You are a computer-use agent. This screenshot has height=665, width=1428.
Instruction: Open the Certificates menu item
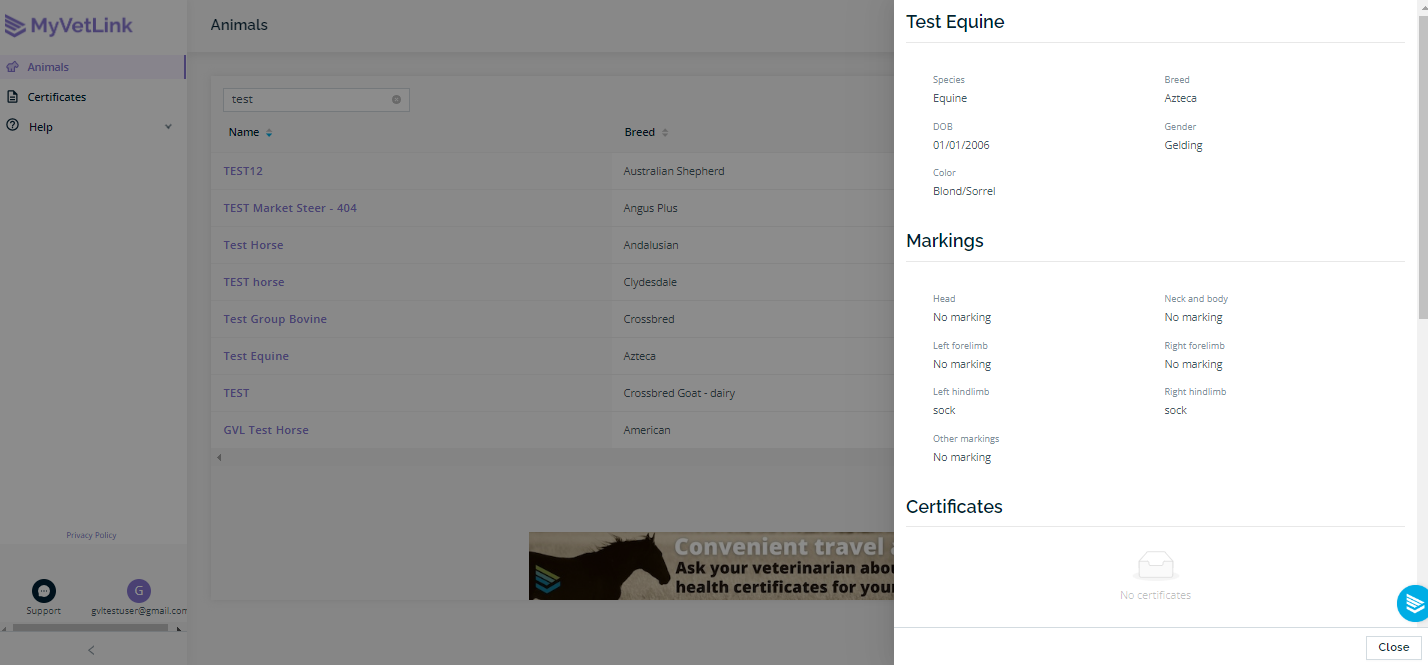click(57, 97)
